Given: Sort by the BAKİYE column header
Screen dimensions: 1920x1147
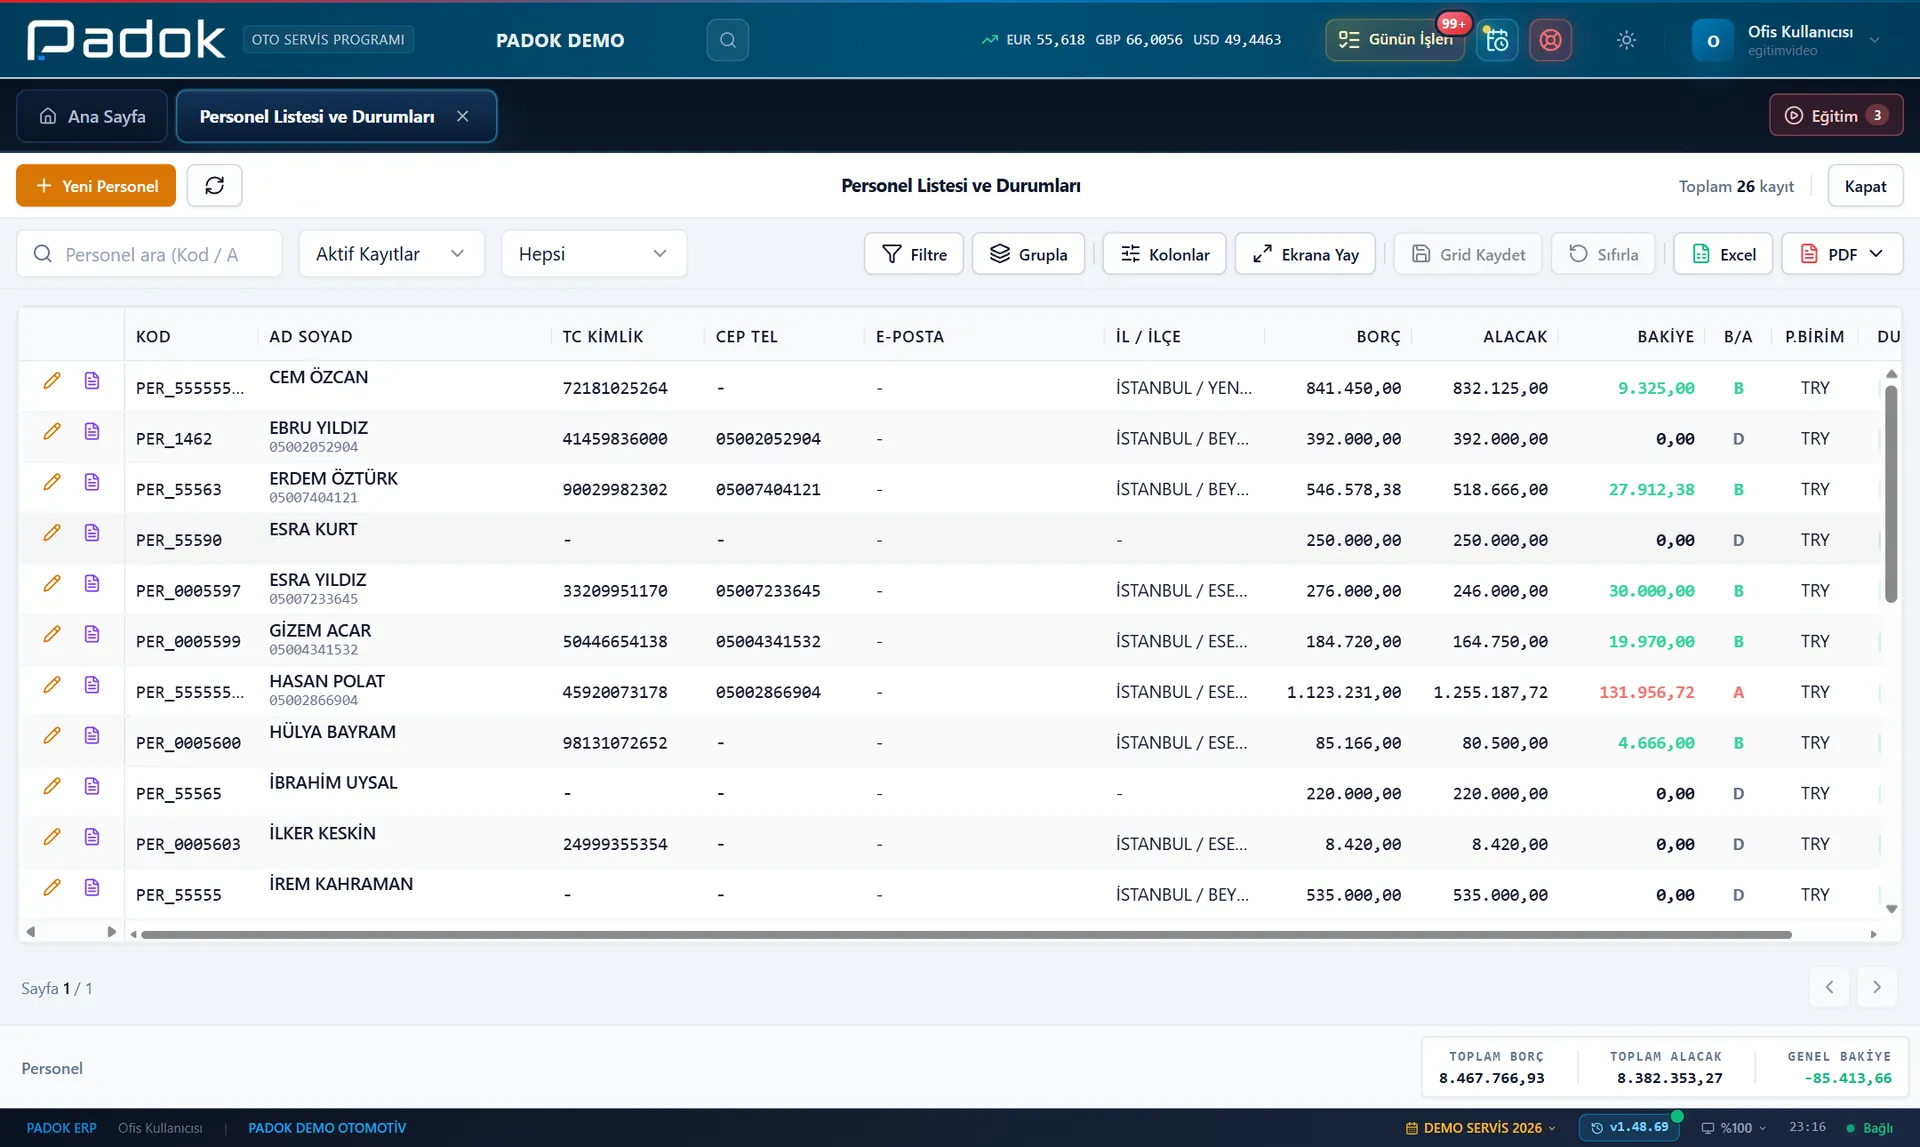Looking at the screenshot, I should [x=1665, y=336].
